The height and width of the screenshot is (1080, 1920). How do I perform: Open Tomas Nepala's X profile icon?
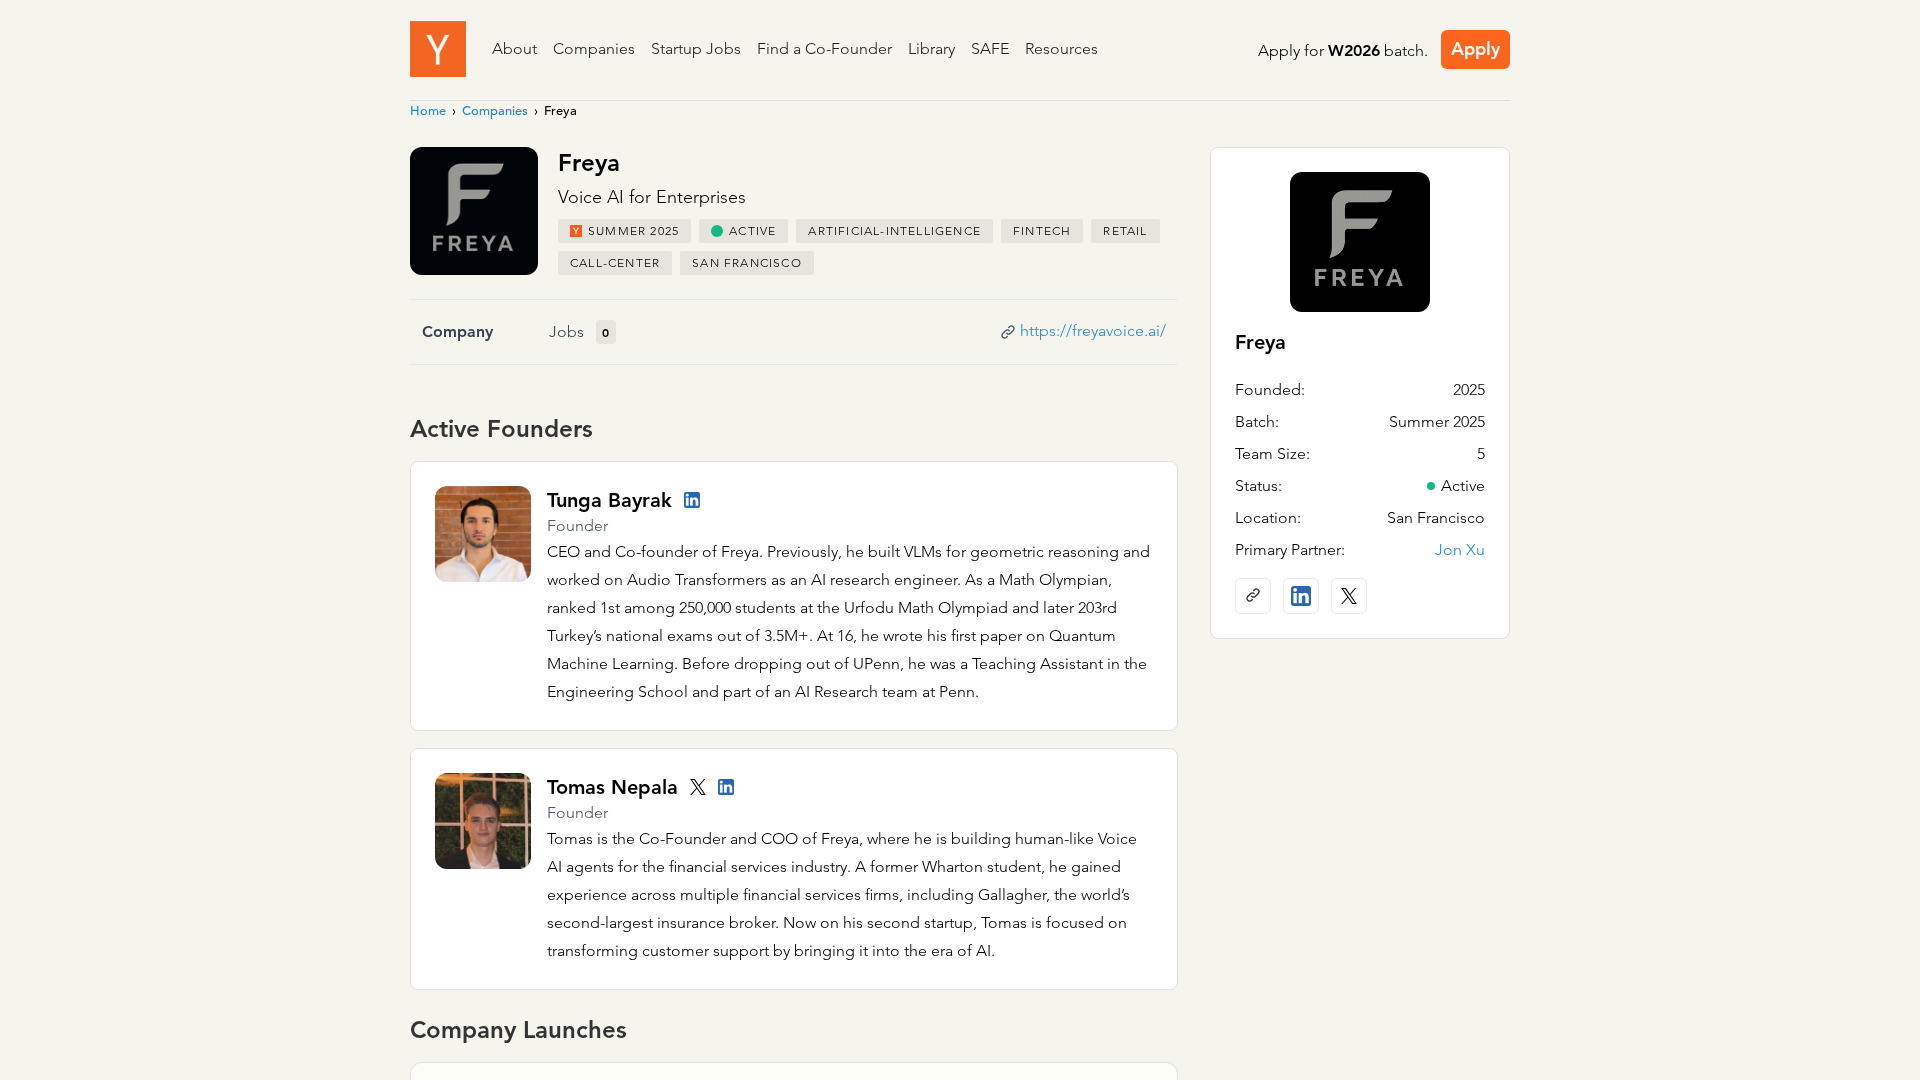[698, 787]
